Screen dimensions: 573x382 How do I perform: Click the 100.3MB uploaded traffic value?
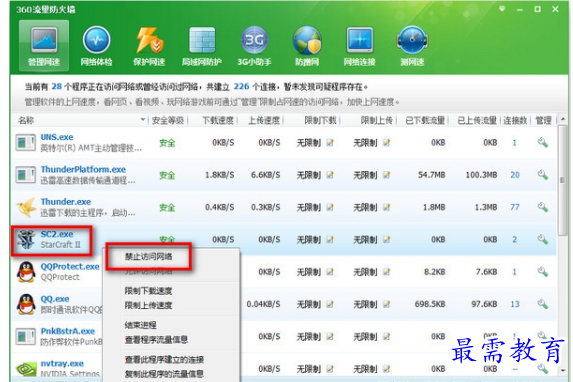click(481, 175)
